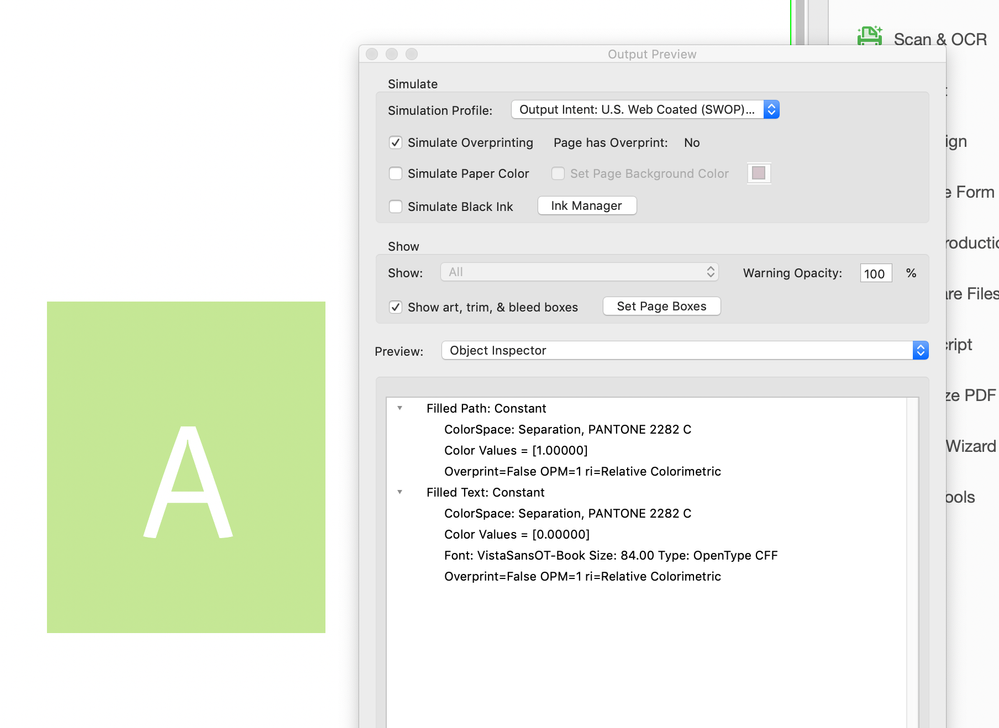Select "Page has Overprint:" label
Image resolution: width=999 pixels, height=728 pixels.
pos(610,143)
